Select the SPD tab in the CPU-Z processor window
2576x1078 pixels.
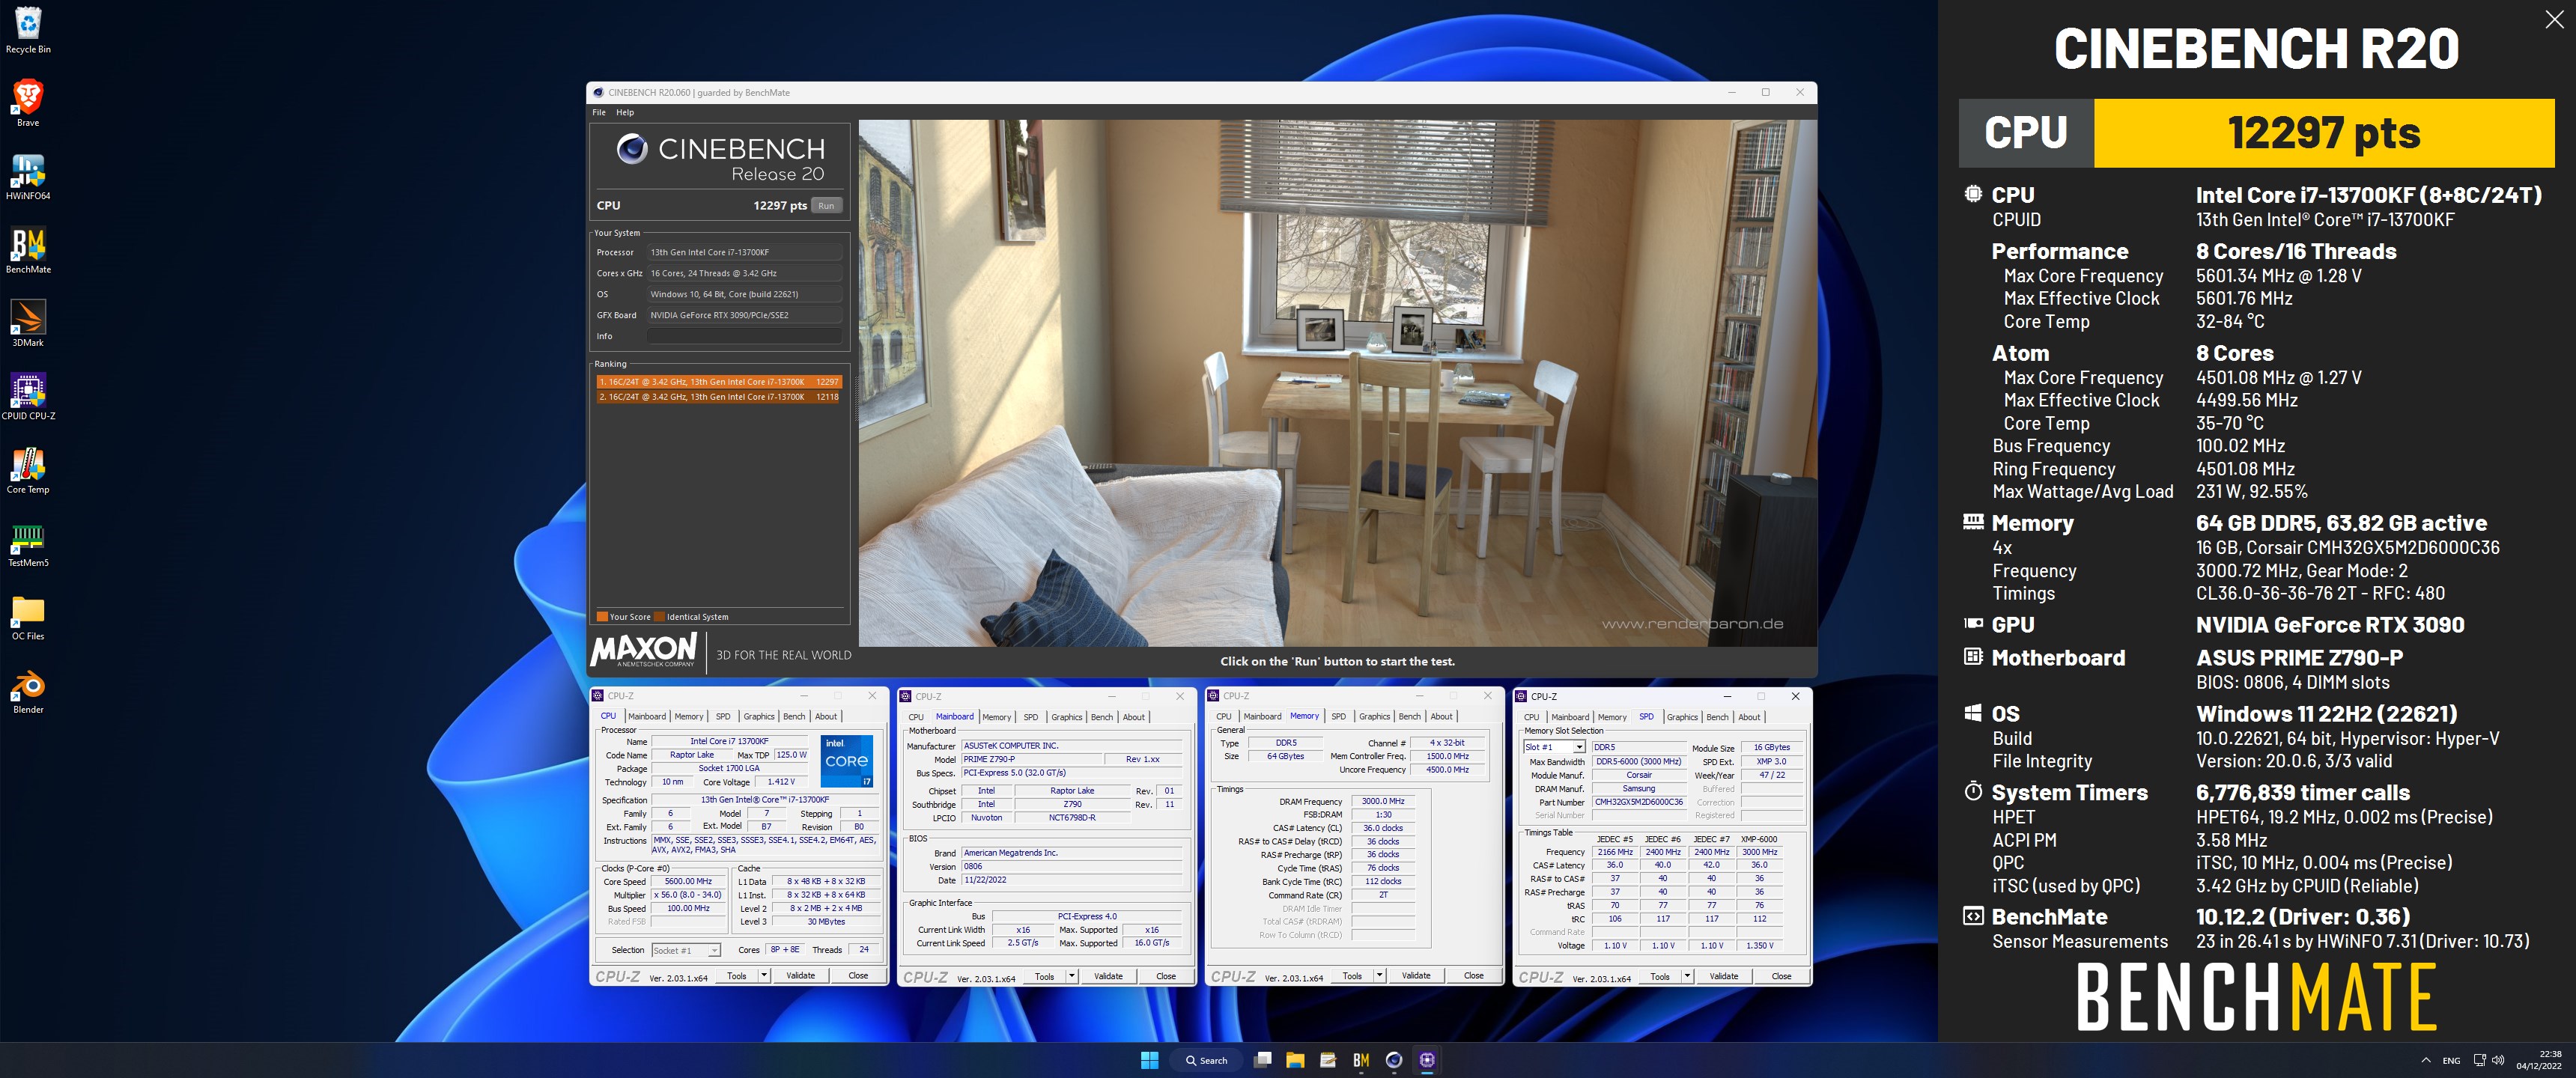click(723, 716)
